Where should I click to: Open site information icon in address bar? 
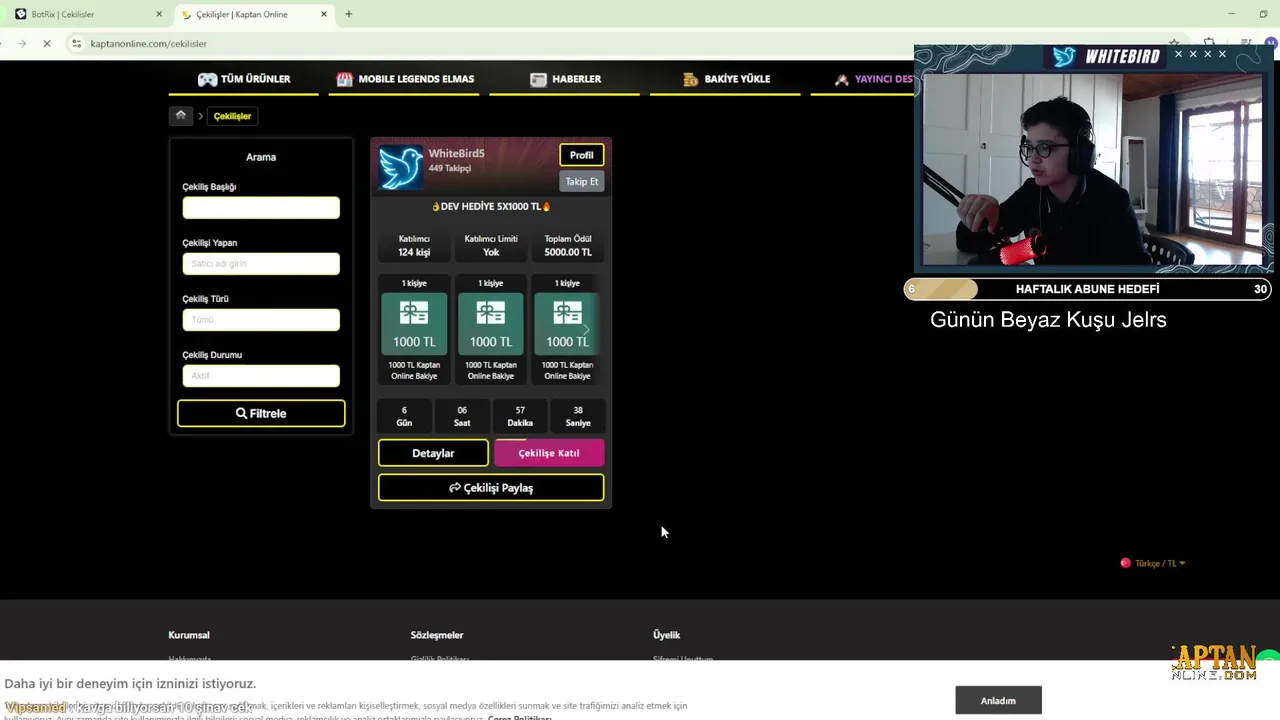pos(77,44)
